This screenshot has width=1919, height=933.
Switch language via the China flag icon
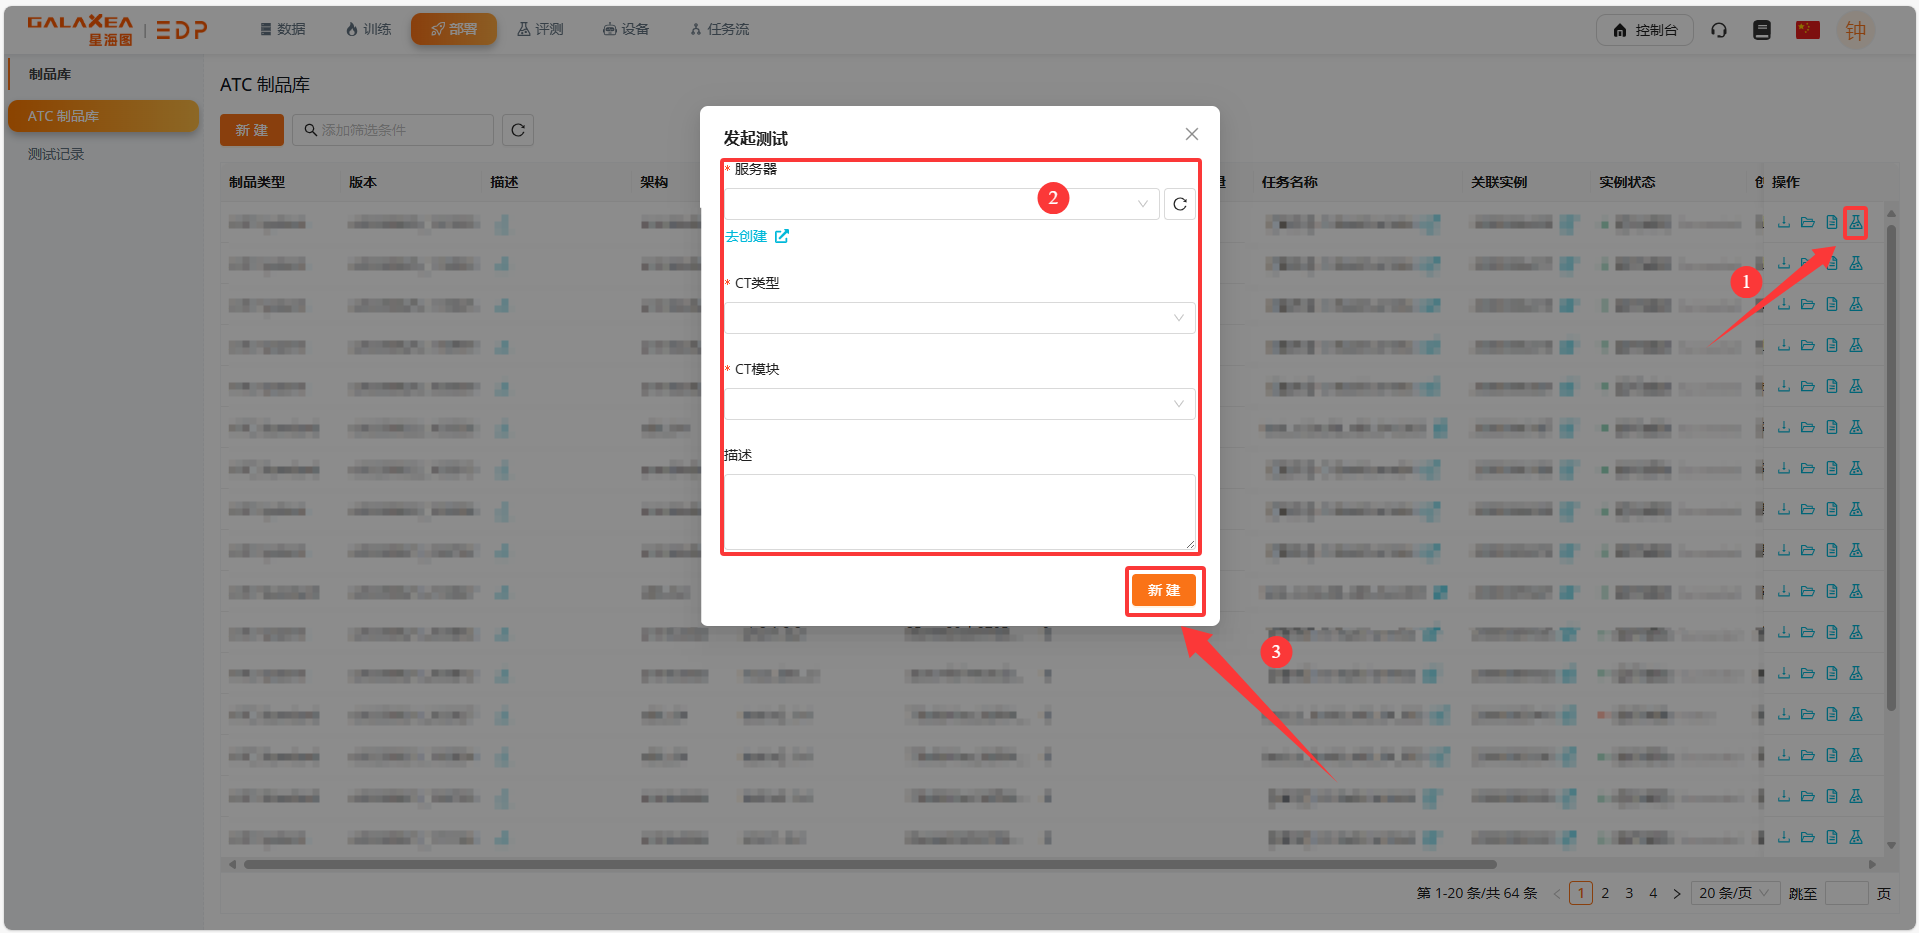[x=1807, y=30]
